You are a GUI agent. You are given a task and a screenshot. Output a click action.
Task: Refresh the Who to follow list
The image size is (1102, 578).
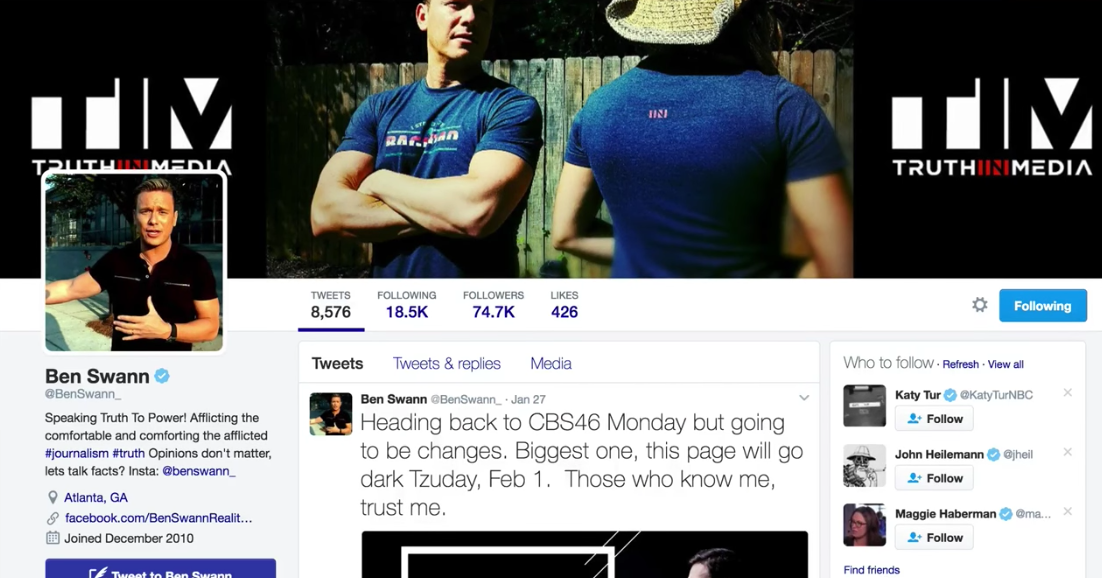coord(960,364)
